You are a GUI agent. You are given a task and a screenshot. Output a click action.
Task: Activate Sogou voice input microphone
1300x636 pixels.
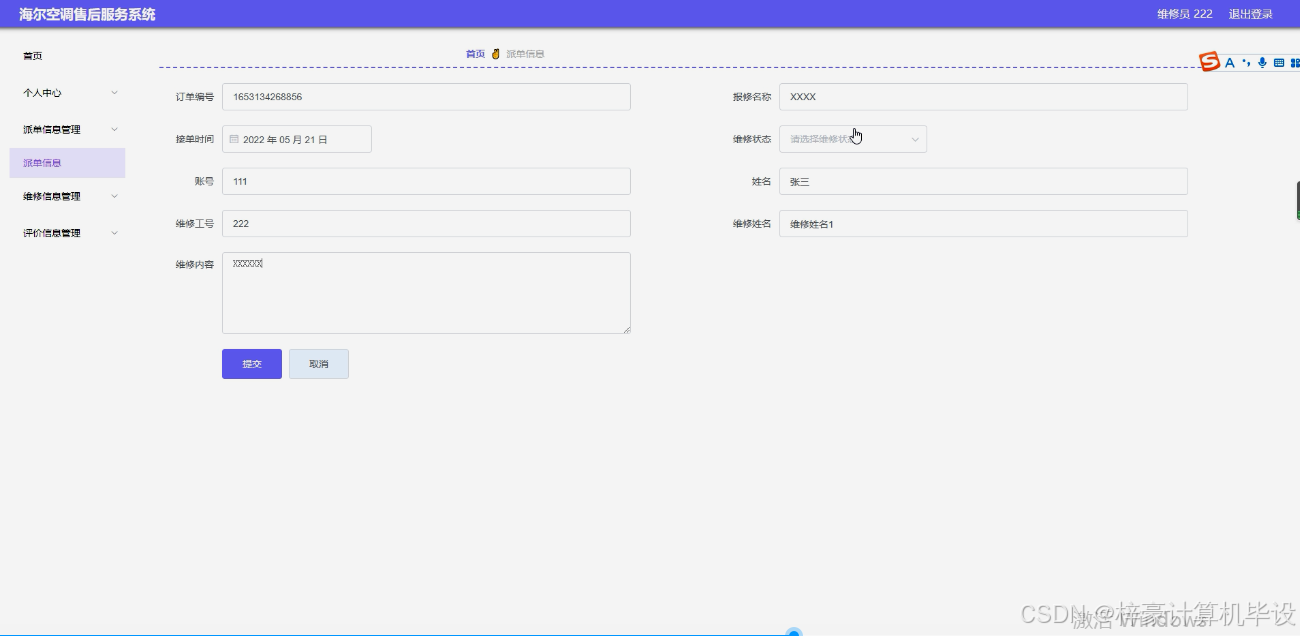coord(1262,63)
